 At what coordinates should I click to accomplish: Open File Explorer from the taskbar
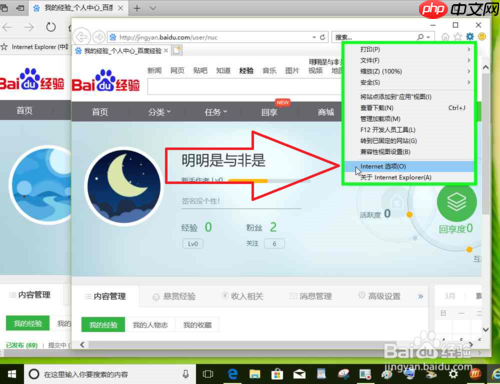coord(255,374)
